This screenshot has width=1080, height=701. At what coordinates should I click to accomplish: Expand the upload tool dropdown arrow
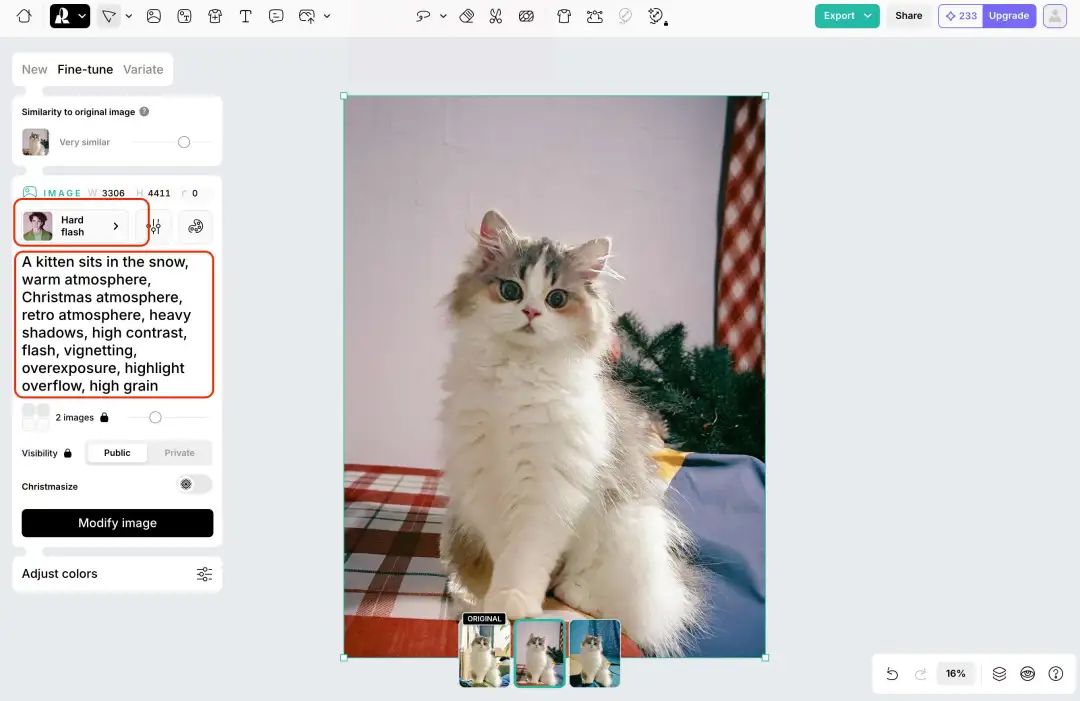[327, 16]
